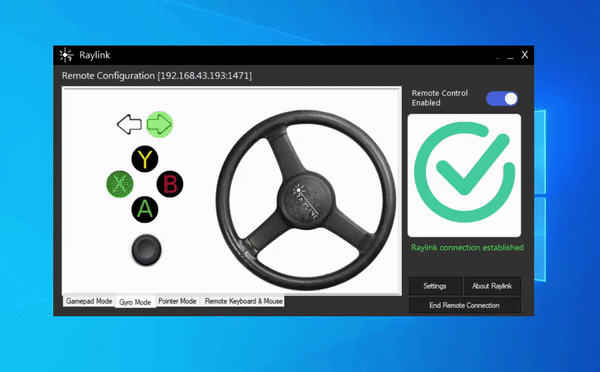Click the About Raylink button

pos(492,286)
